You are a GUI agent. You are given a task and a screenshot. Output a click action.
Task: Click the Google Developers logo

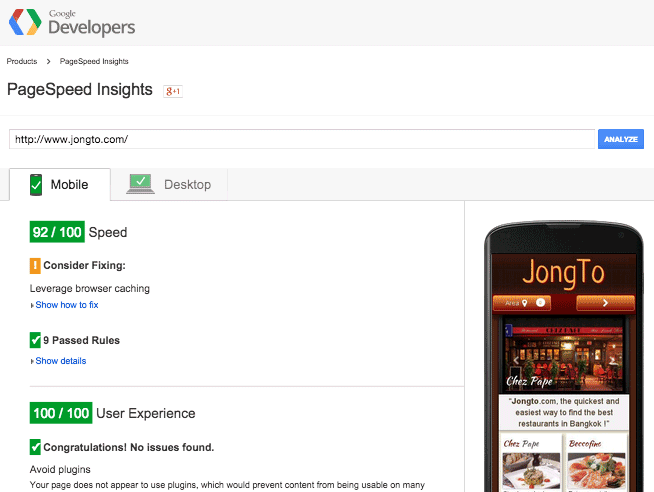(71, 22)
